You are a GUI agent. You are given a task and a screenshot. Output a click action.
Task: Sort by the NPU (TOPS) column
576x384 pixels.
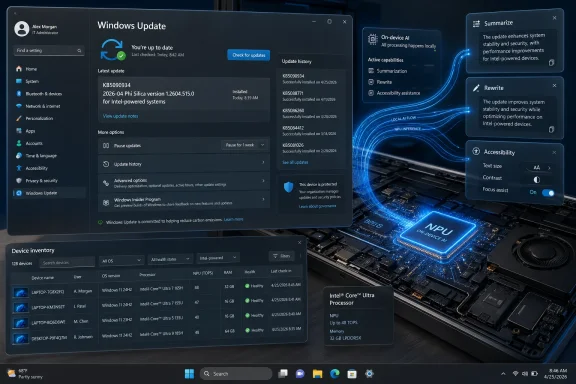click(x=203, y=273)
